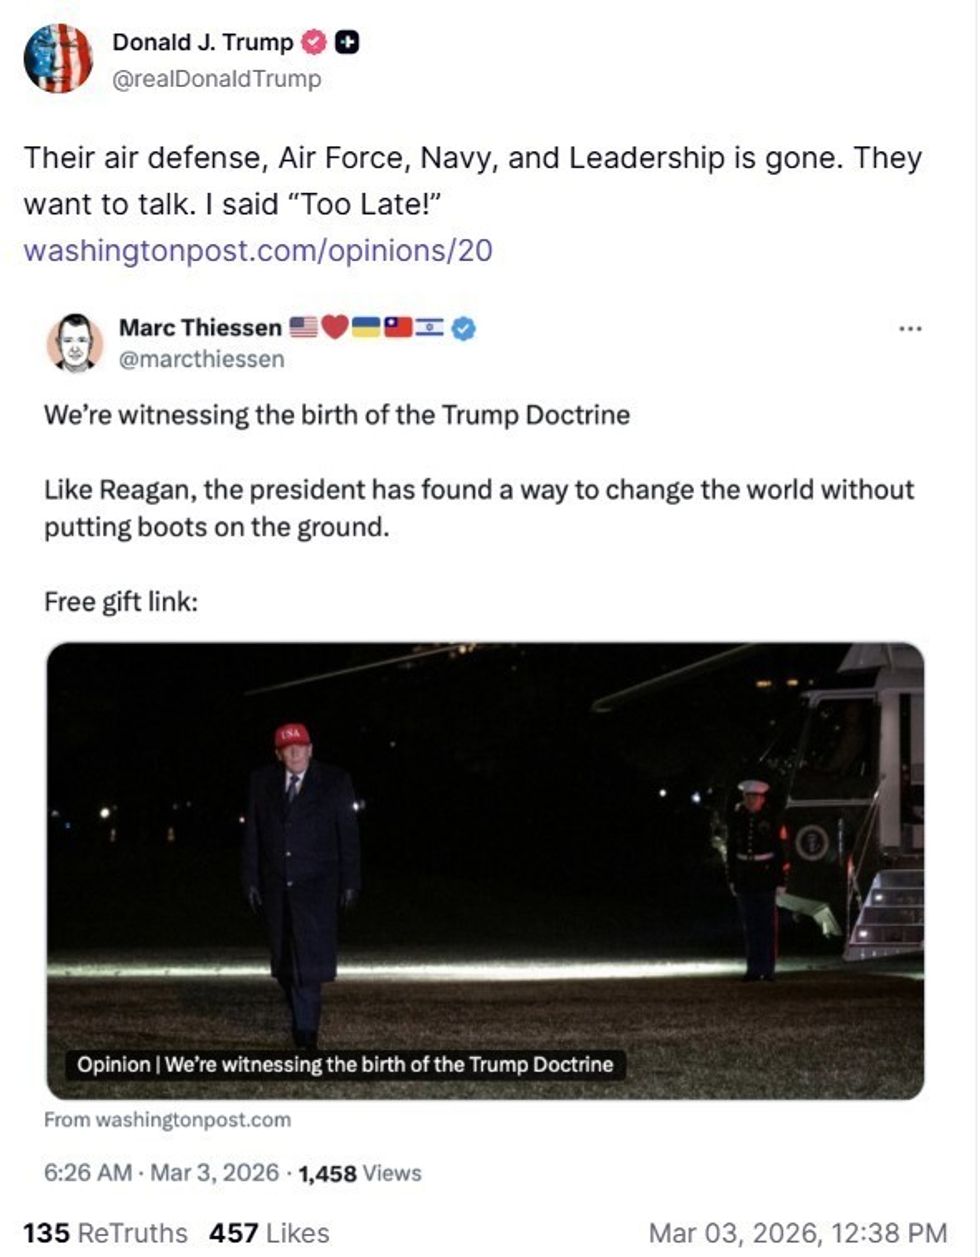The height and width of the screenshot is (1257, 980).
Task: Click the 6:26 AM · Mar 3, 2026 timestamp
Action: pyautogui.click(x=162, y=1173)
